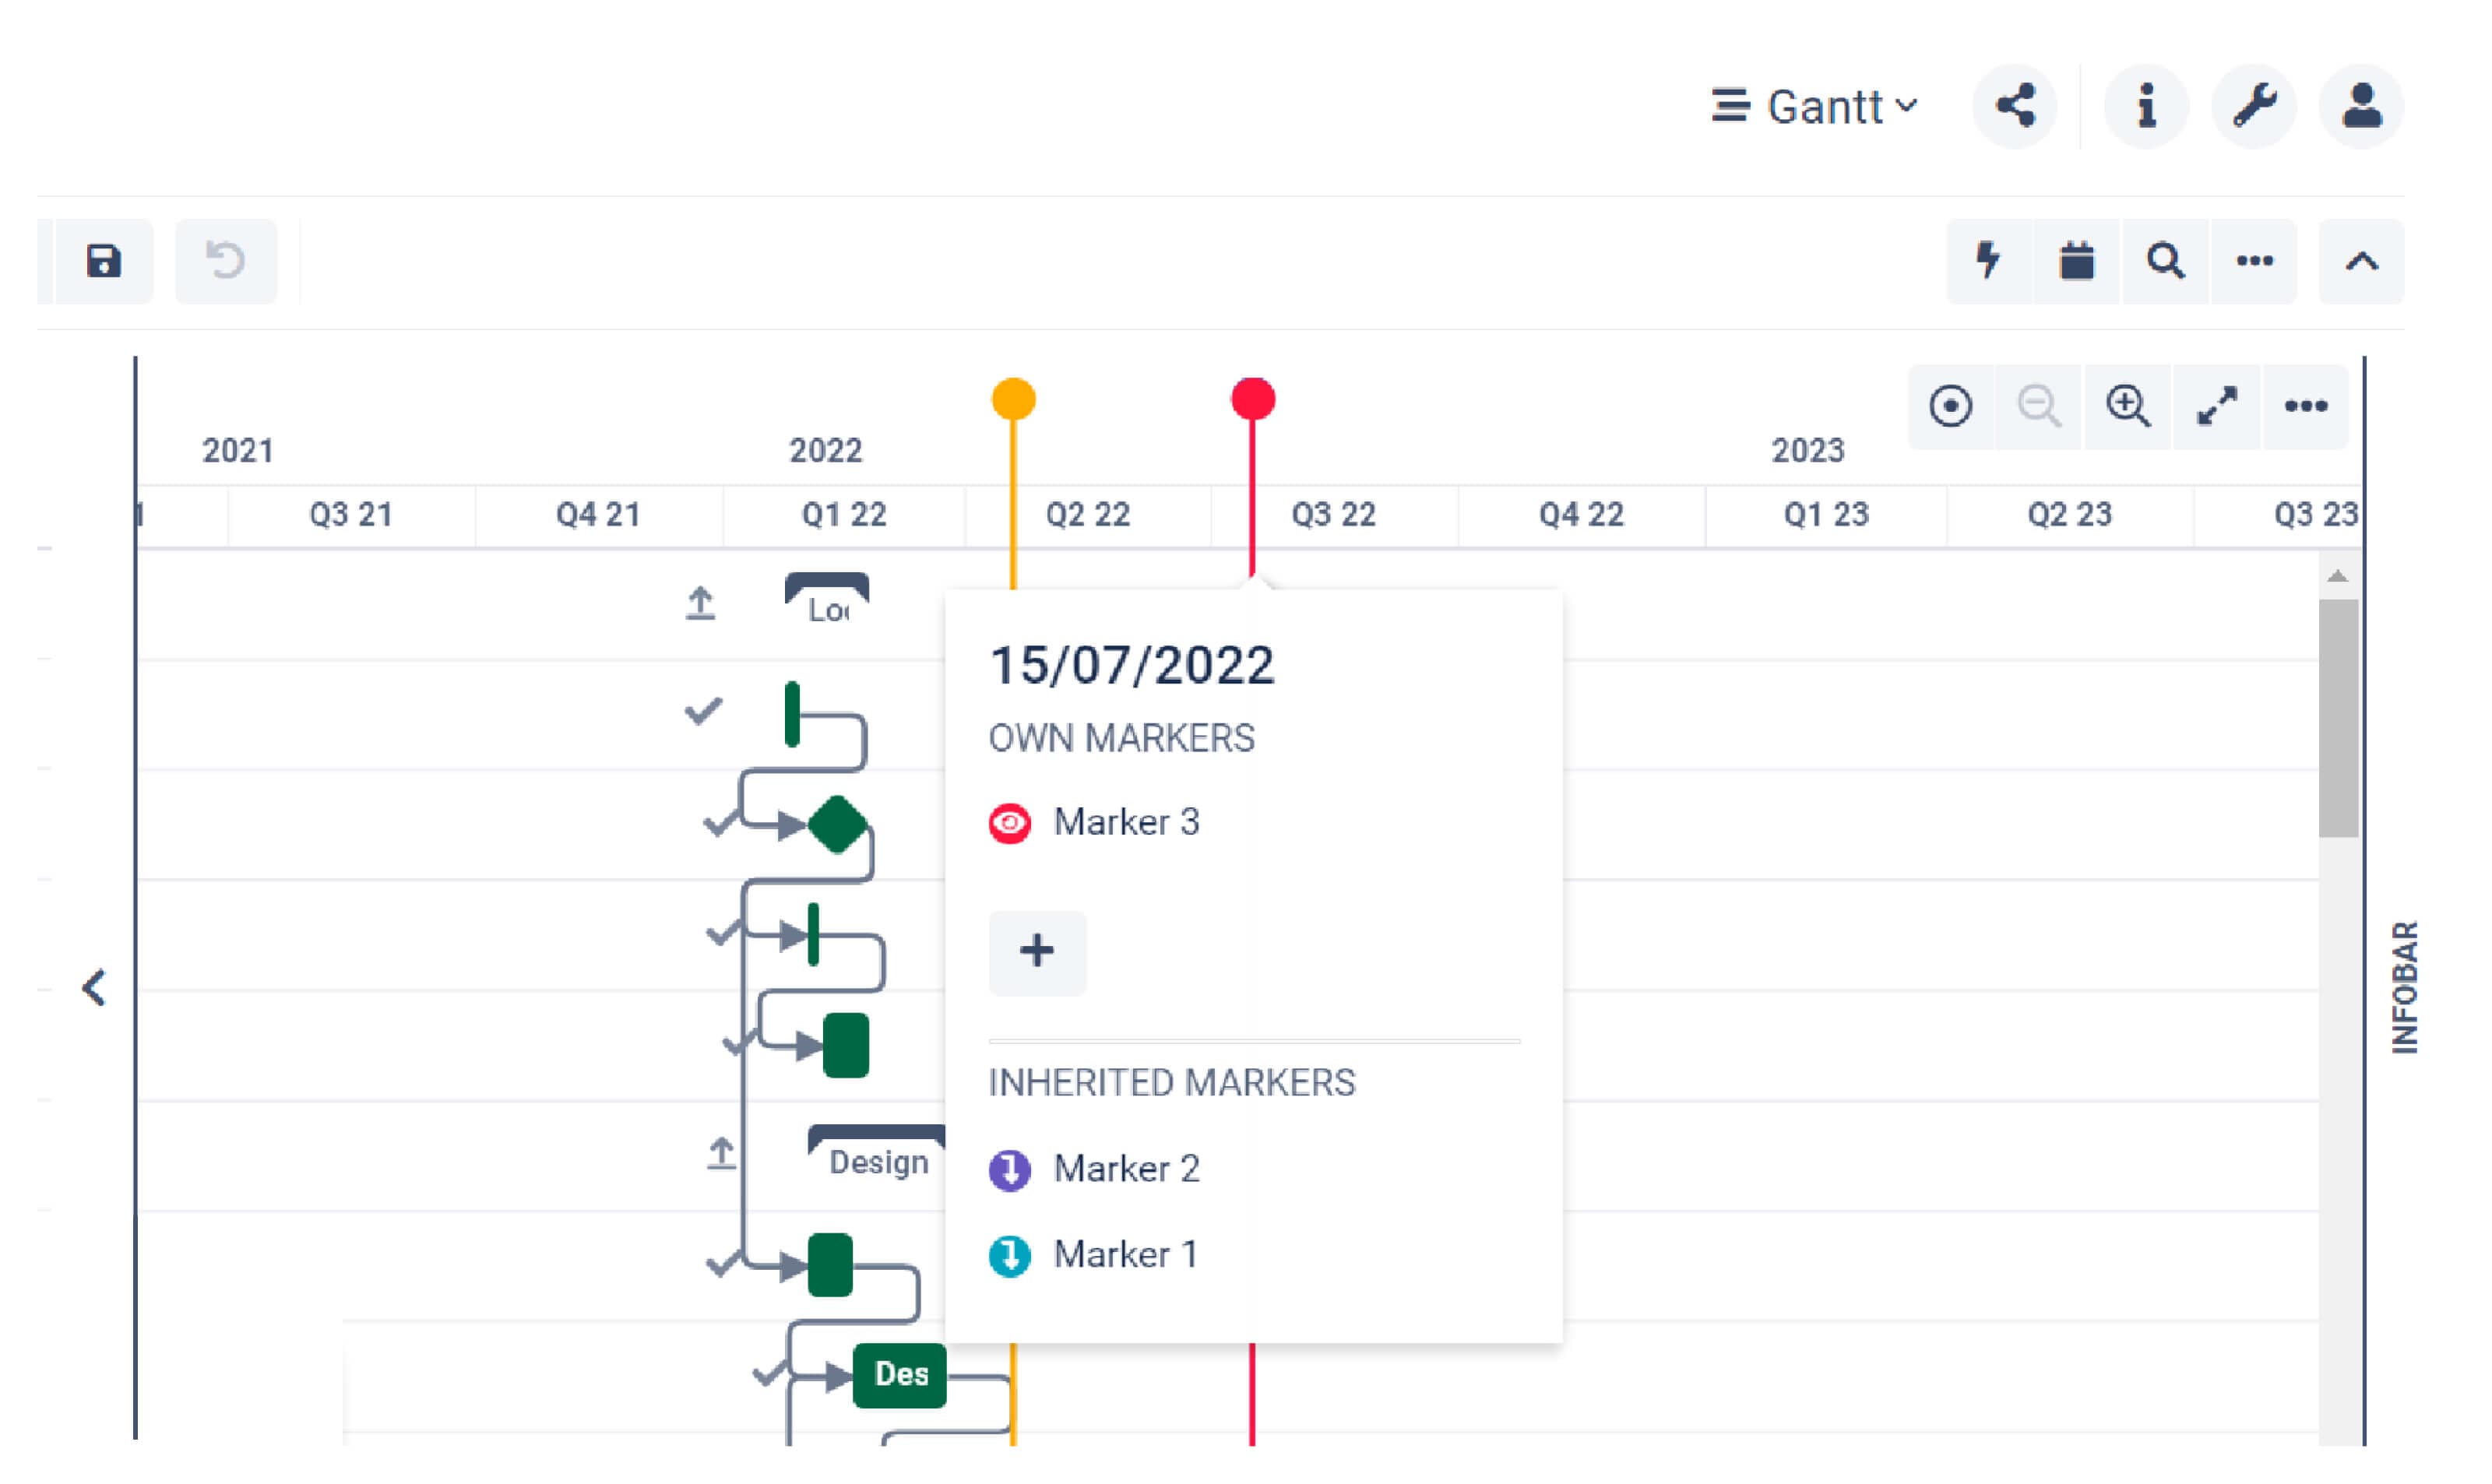Toggle the Marker 2 inherited icon

click(x=1010, y=1170)
